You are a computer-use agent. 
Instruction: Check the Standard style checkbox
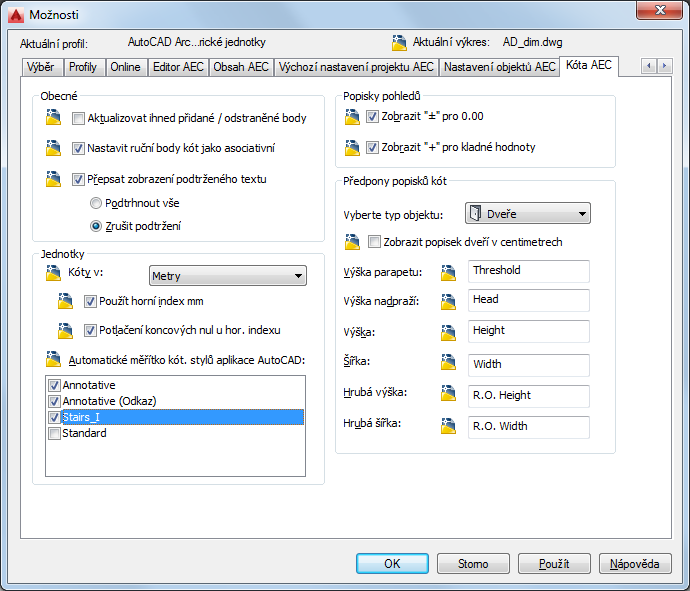54,433
